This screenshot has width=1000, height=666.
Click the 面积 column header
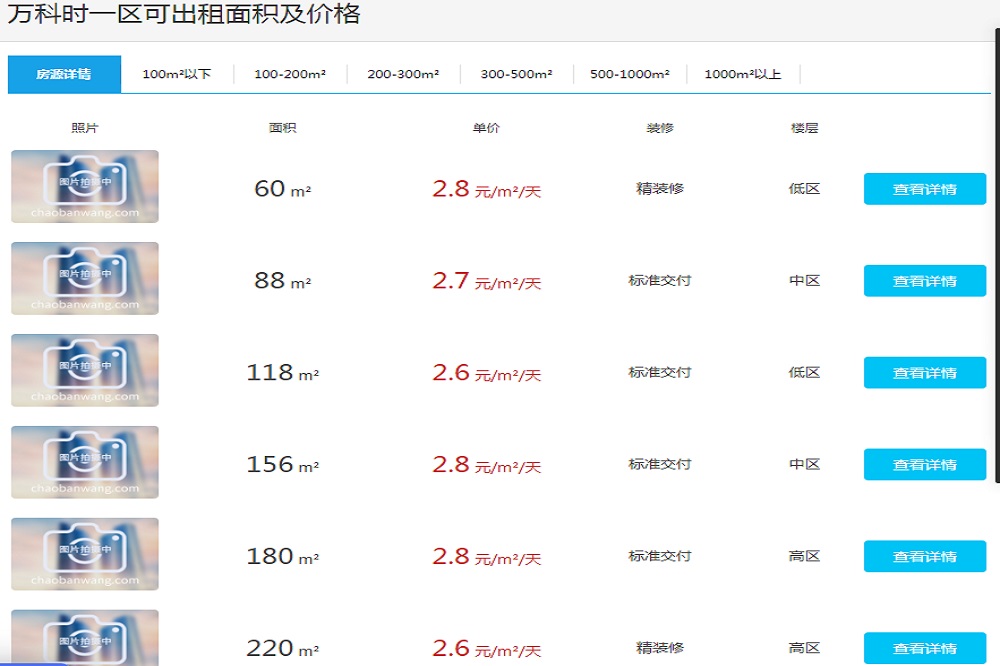pos(283,128)
